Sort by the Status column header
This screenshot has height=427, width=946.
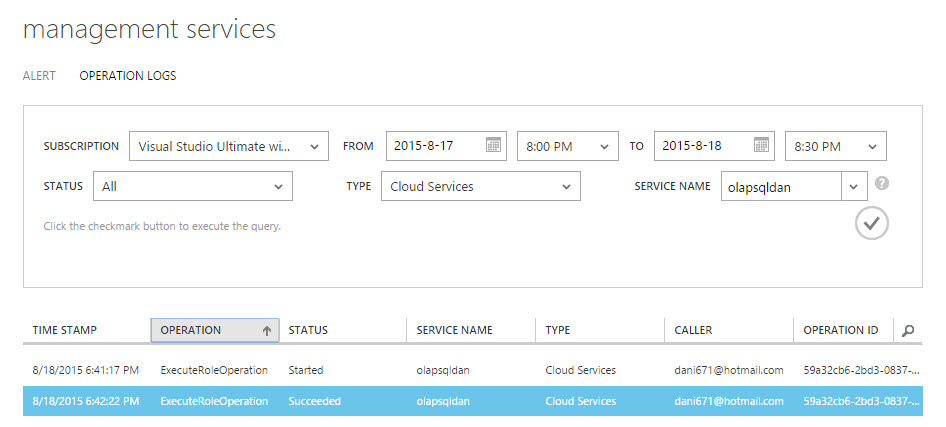tap(308, 330)
